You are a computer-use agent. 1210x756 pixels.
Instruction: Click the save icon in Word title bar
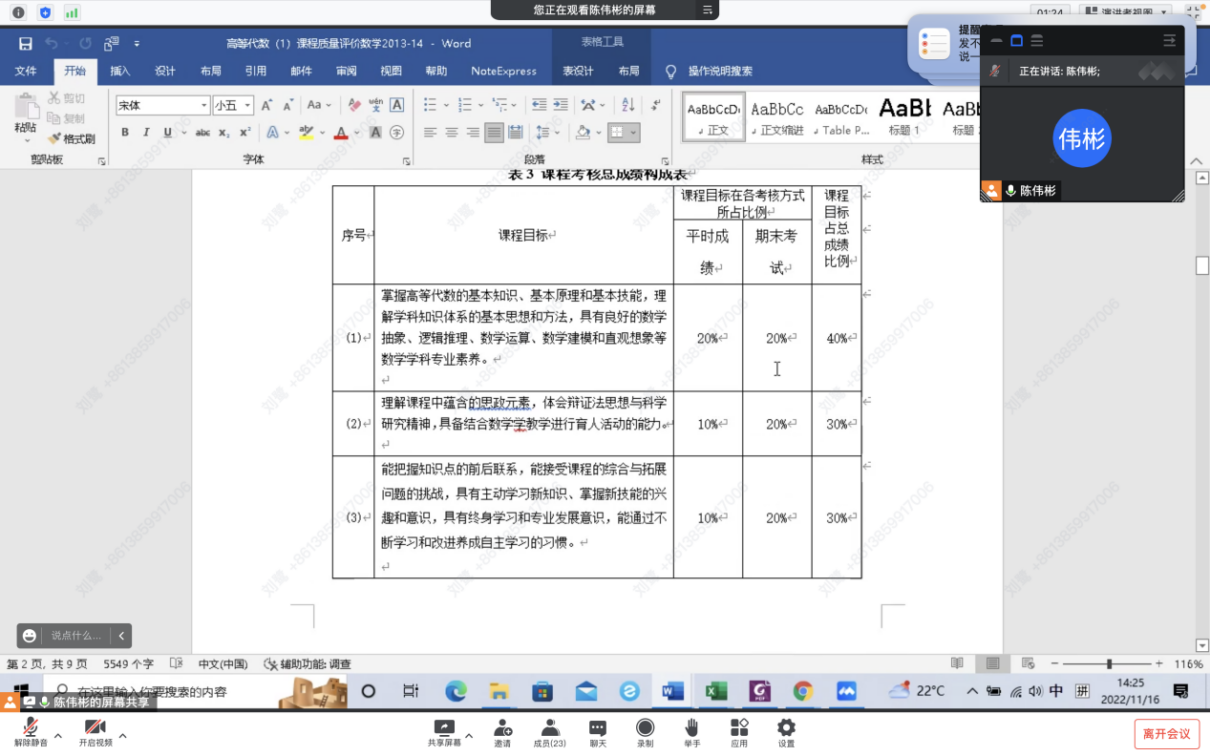point(25,43)
